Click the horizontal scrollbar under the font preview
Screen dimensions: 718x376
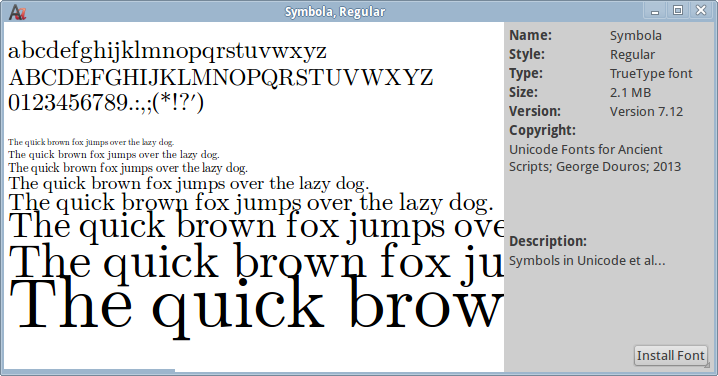(89, 371)
